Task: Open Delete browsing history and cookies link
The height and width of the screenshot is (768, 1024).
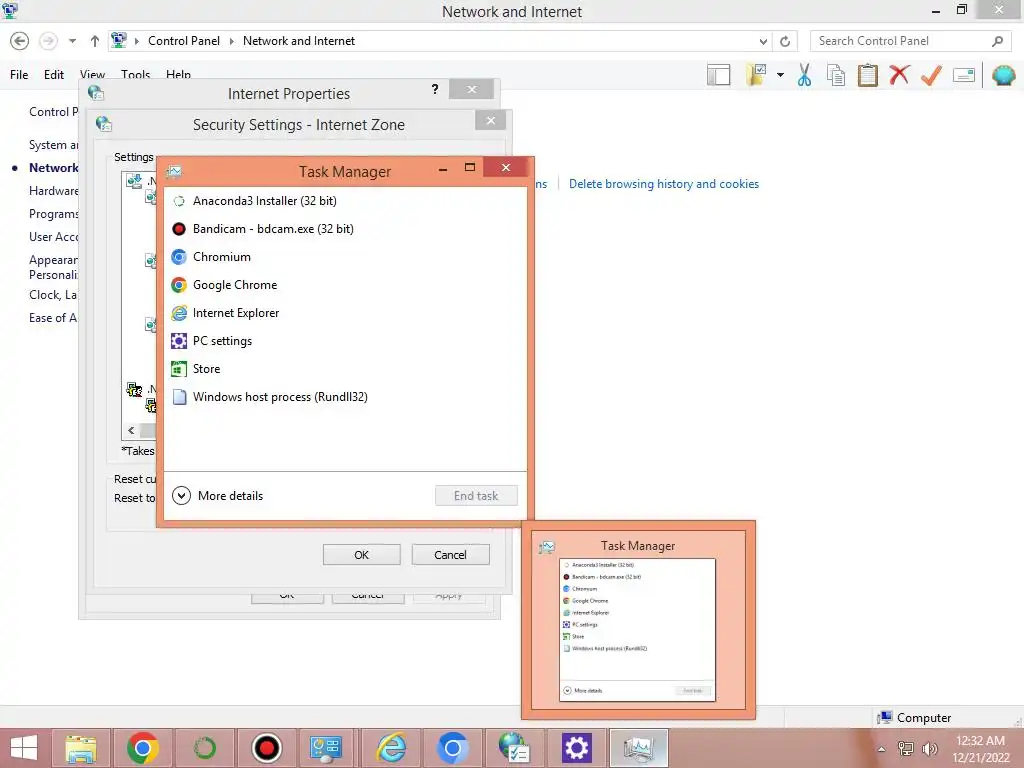Action: point(664,184)
